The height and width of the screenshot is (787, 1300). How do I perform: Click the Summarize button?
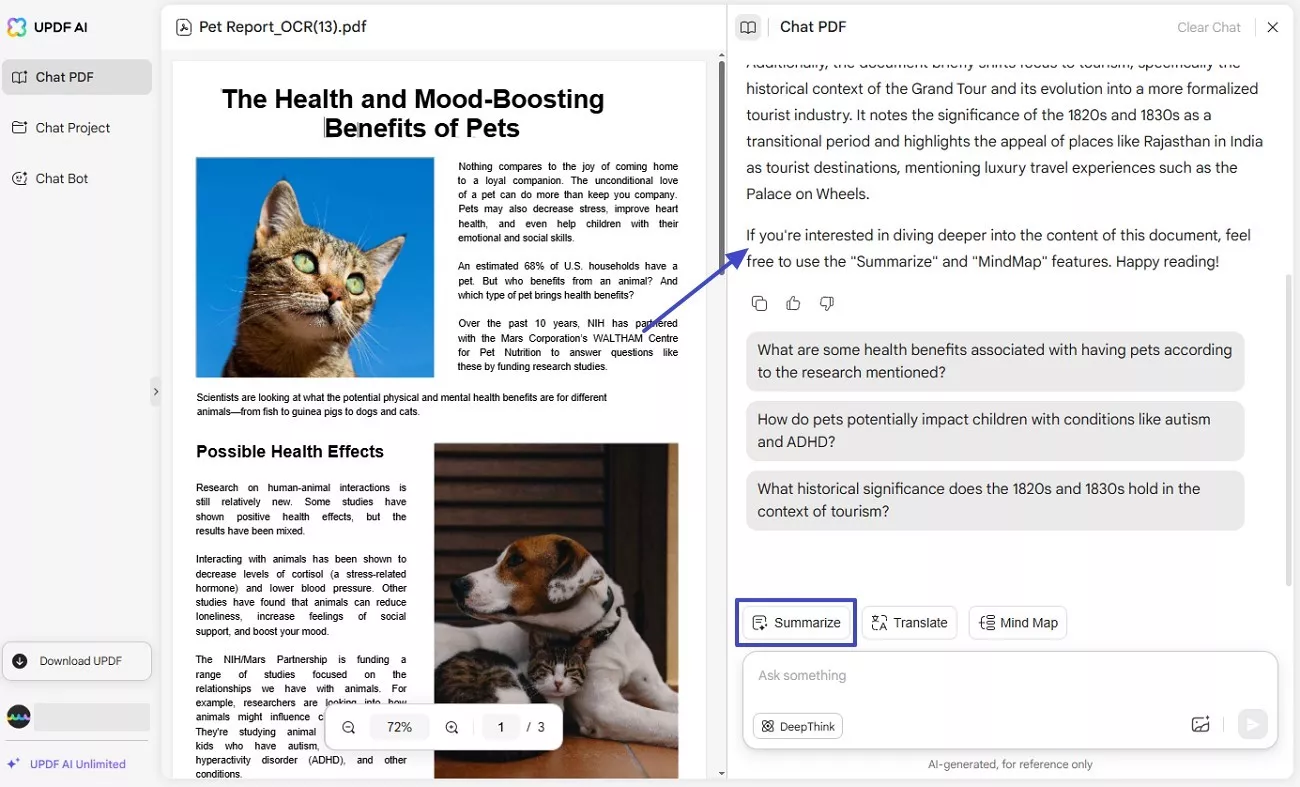click(797, 623)
